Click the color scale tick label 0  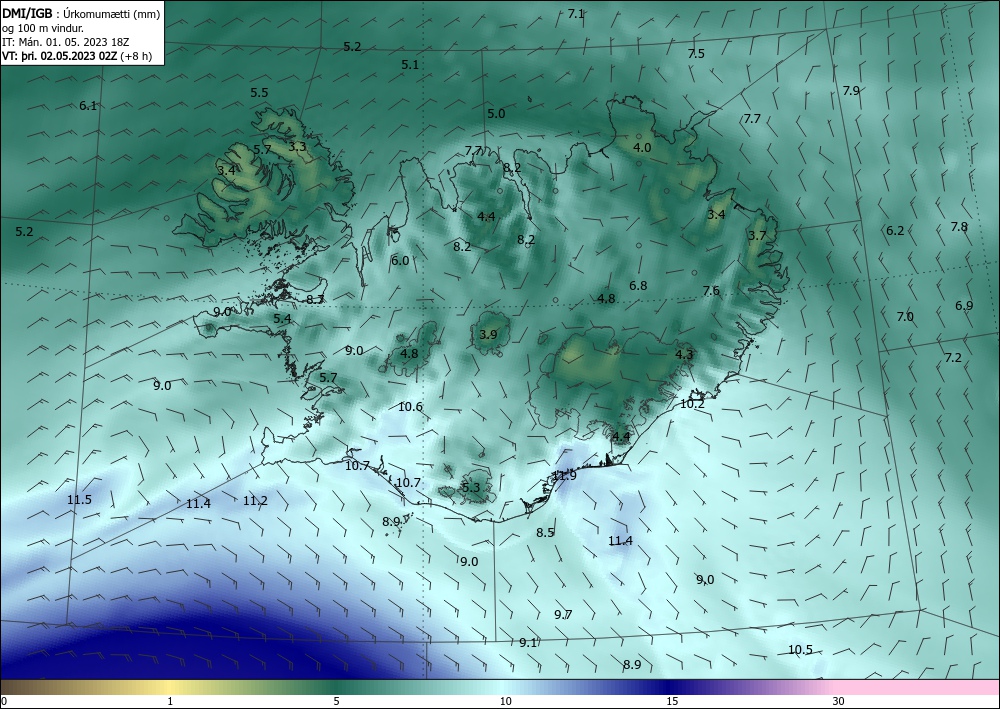click(x=4, y=701)
